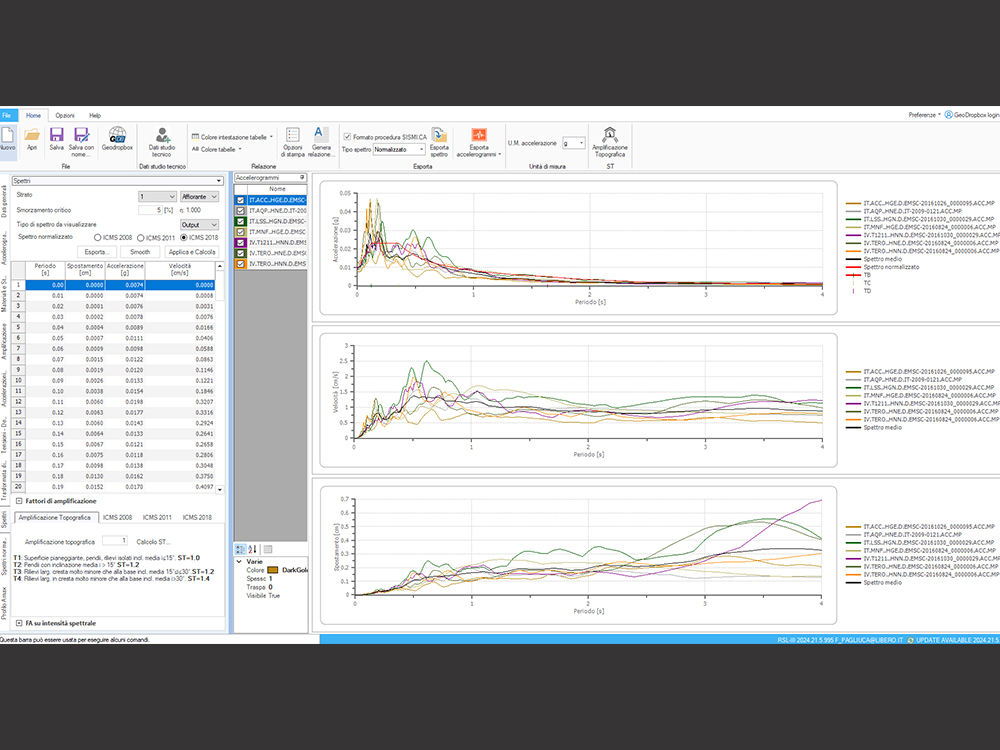1000x750 pixels.
Task: Switch to the Opzioni ribbon tab
Action: (x=65, y=116)
